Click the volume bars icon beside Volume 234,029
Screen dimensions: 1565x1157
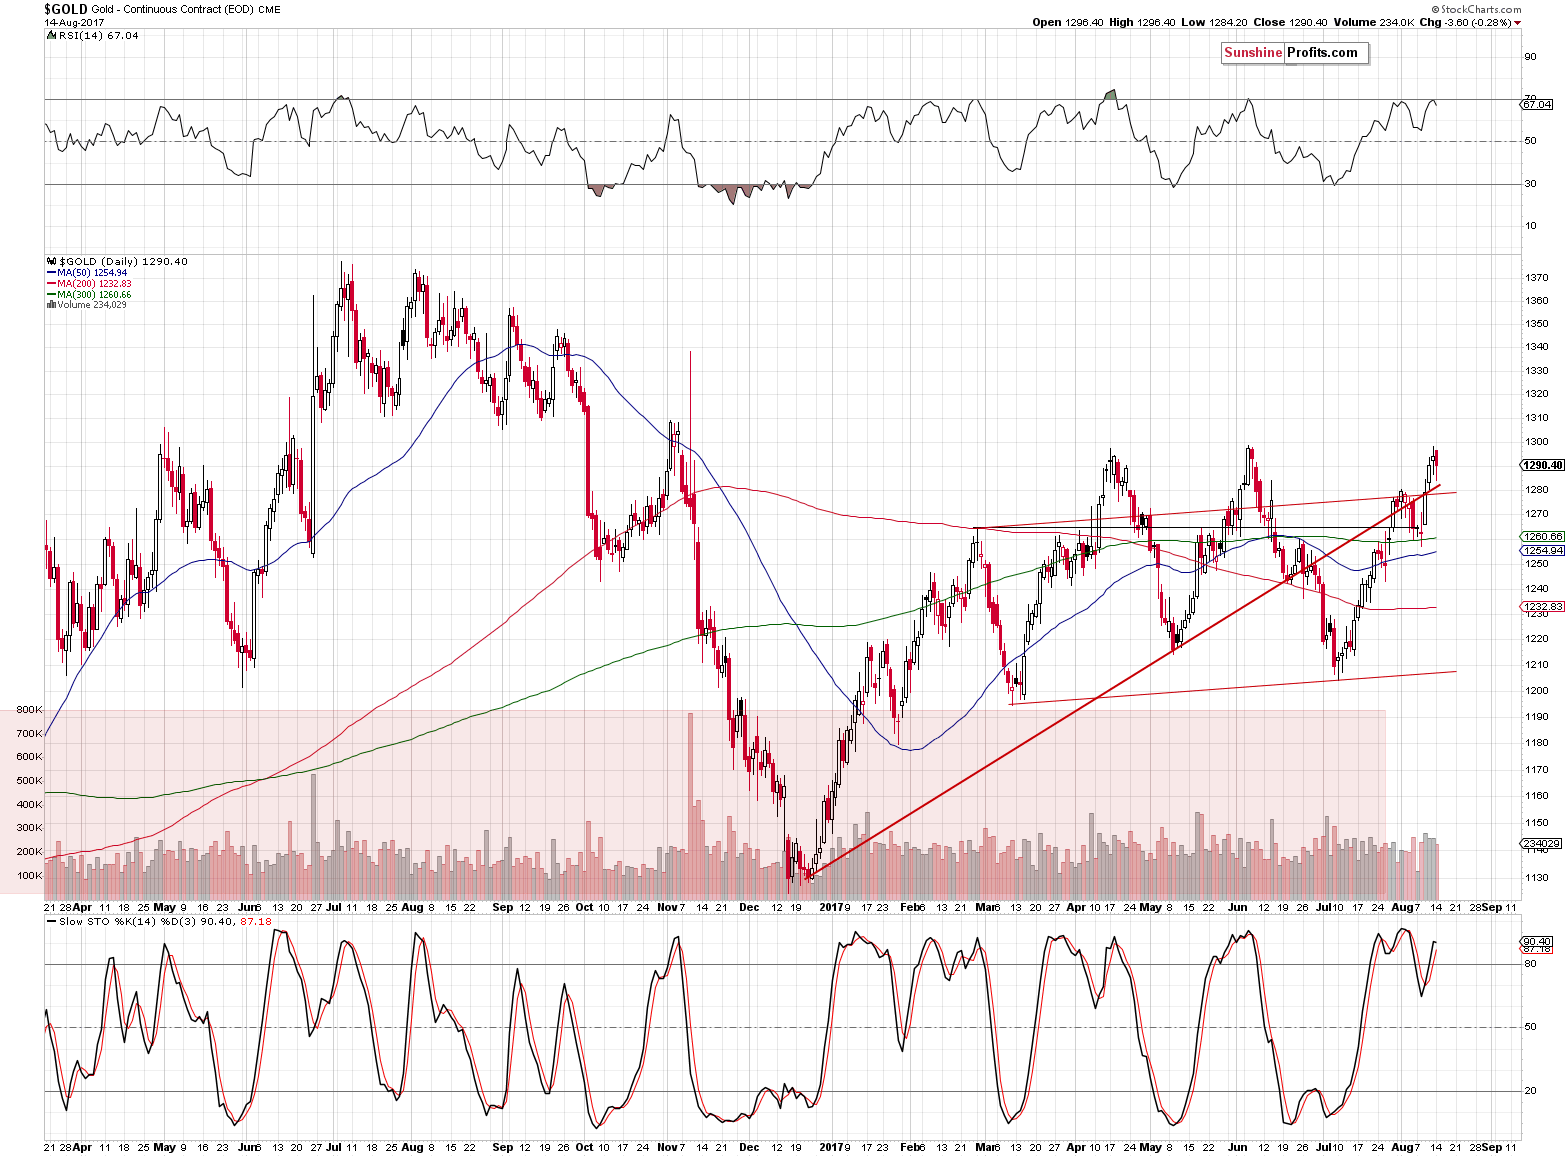pos(51,304)
